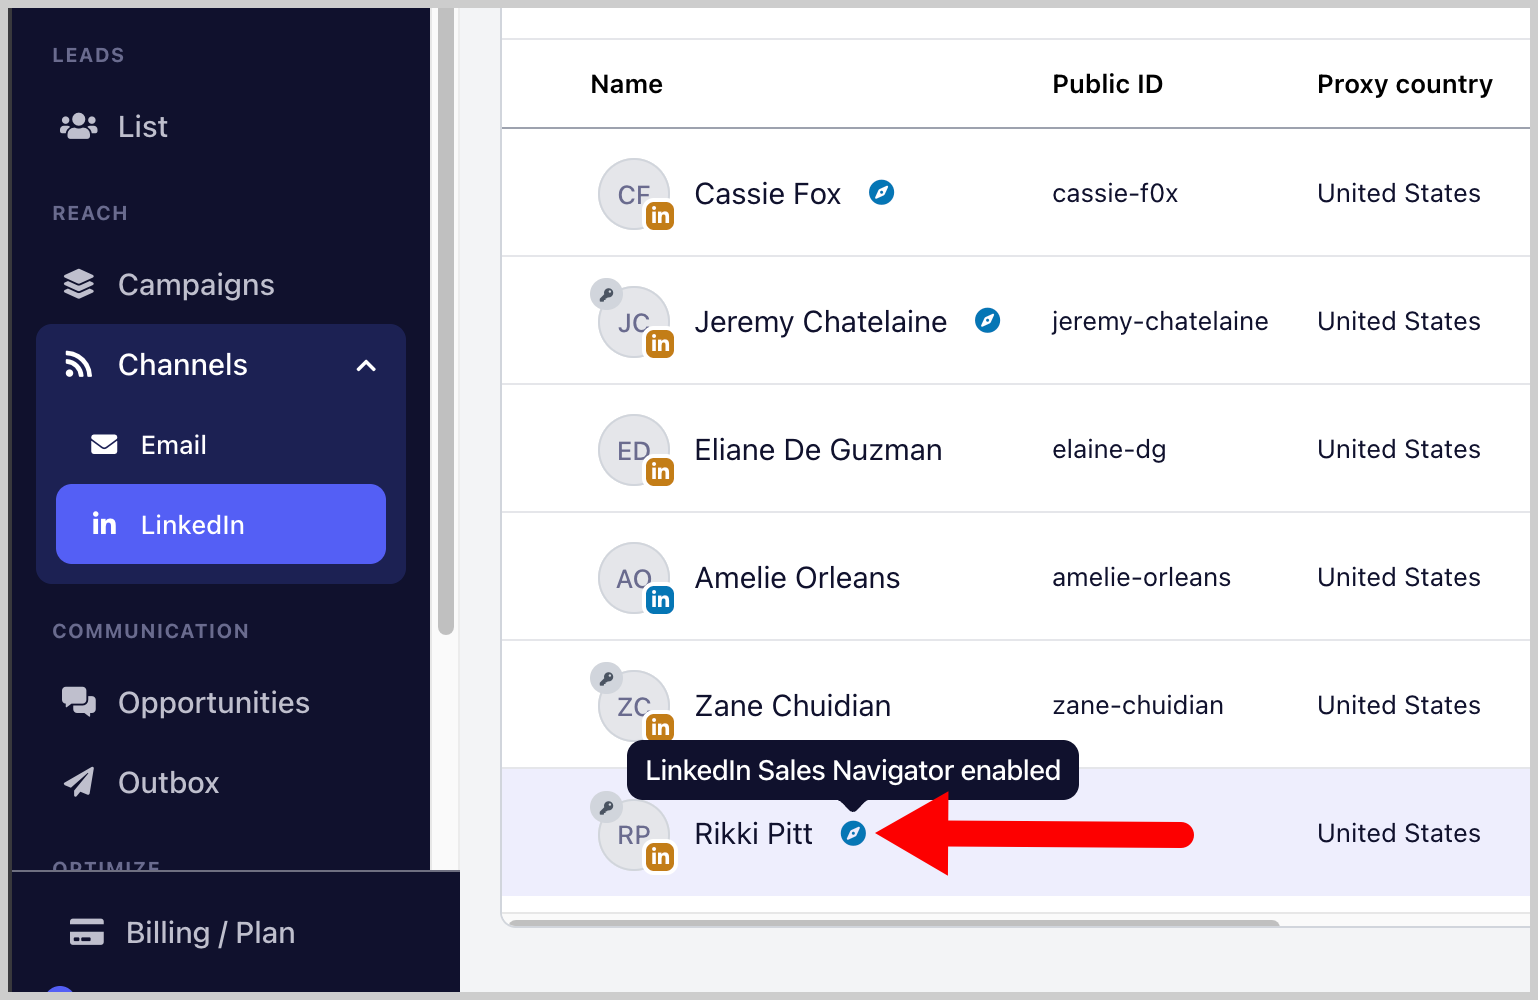Select public ID amelie-orleans
The image size is (1538, 1000).
pyautogui.click(x=1141, y=577)
